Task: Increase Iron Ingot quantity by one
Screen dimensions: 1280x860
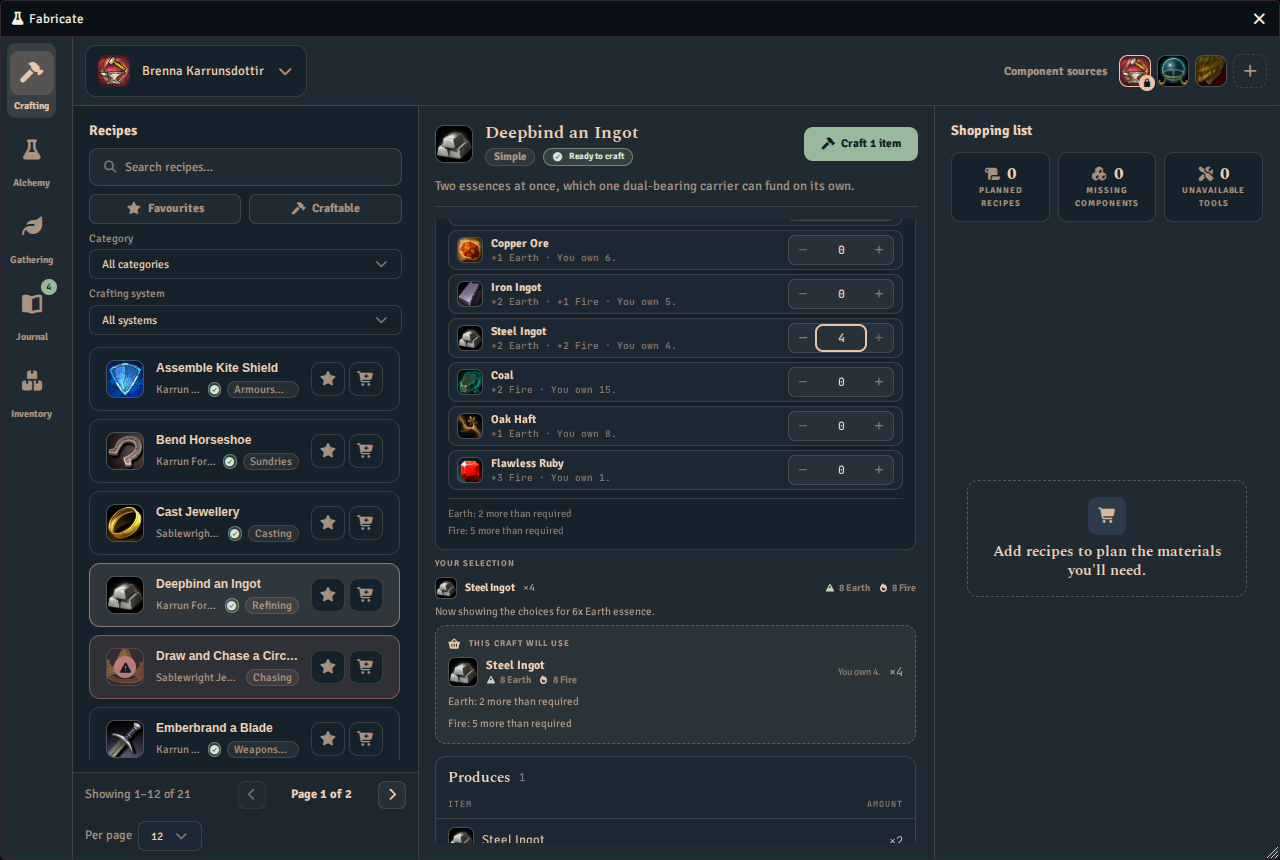Action: [879, 294]
